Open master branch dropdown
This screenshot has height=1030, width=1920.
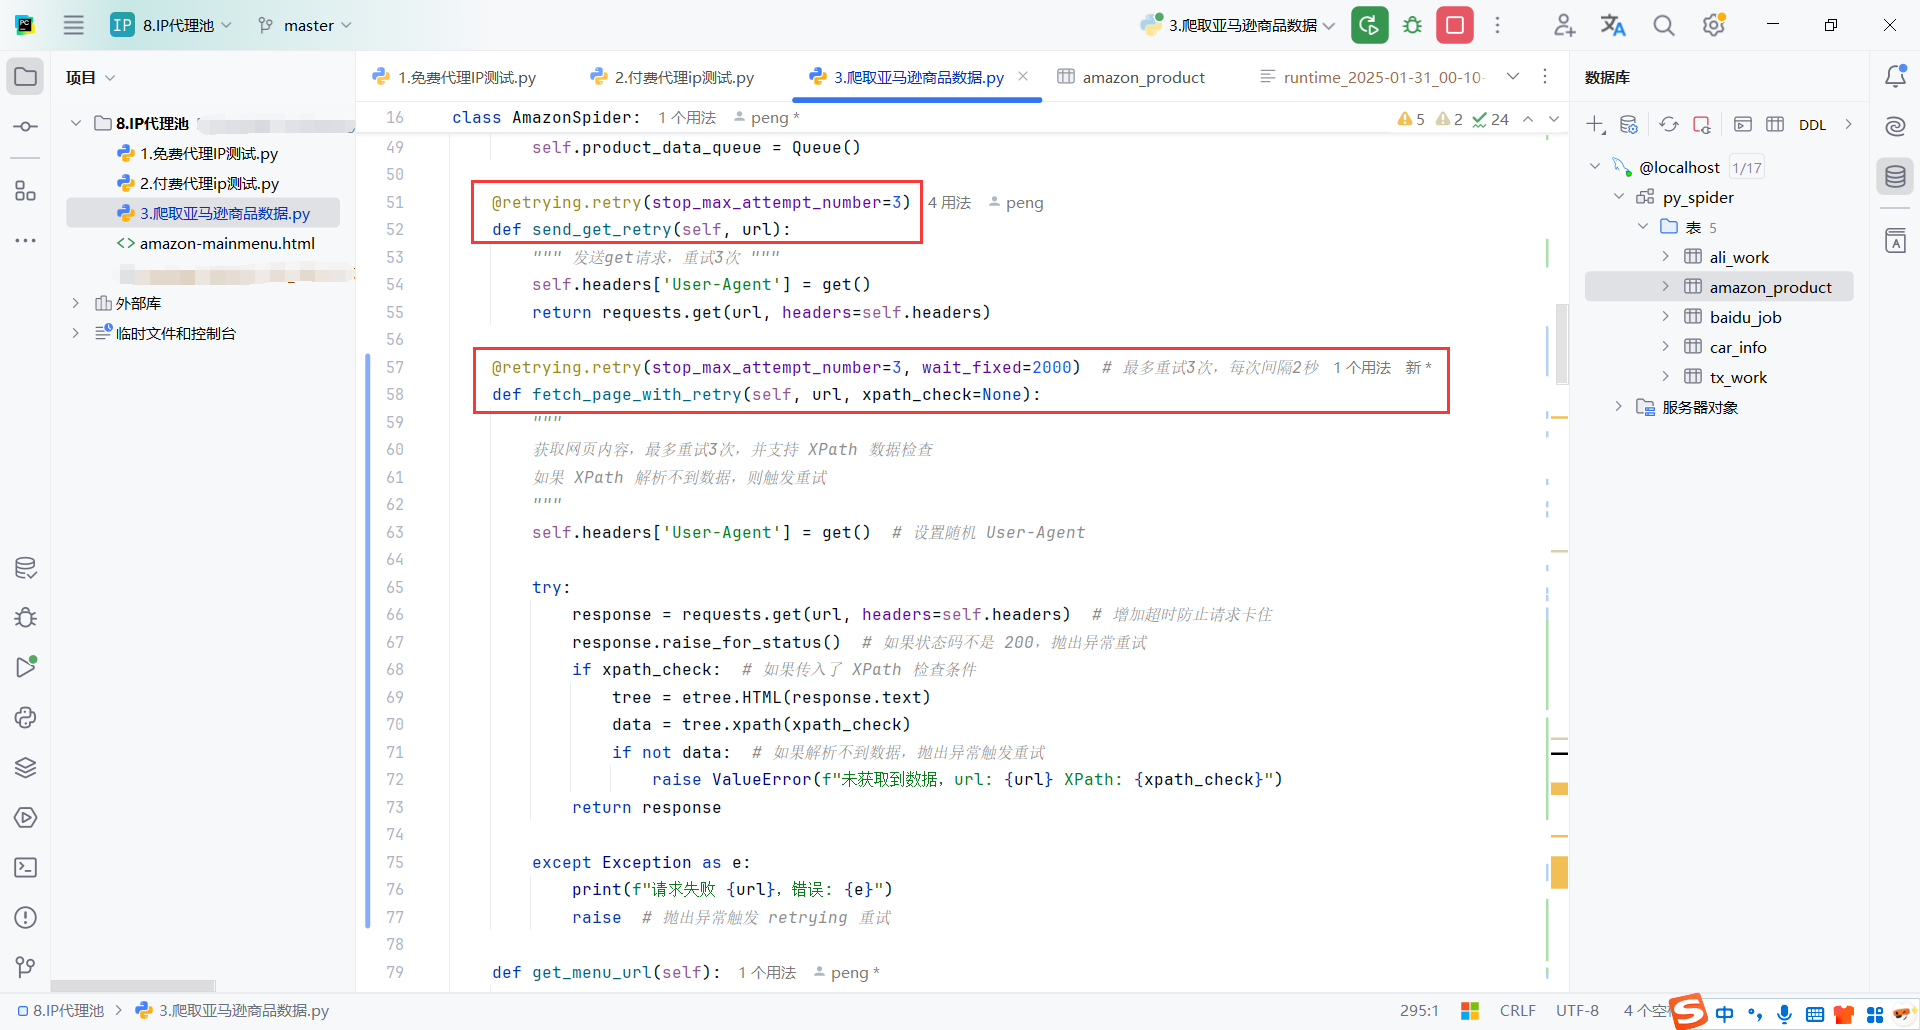(305, 25)
